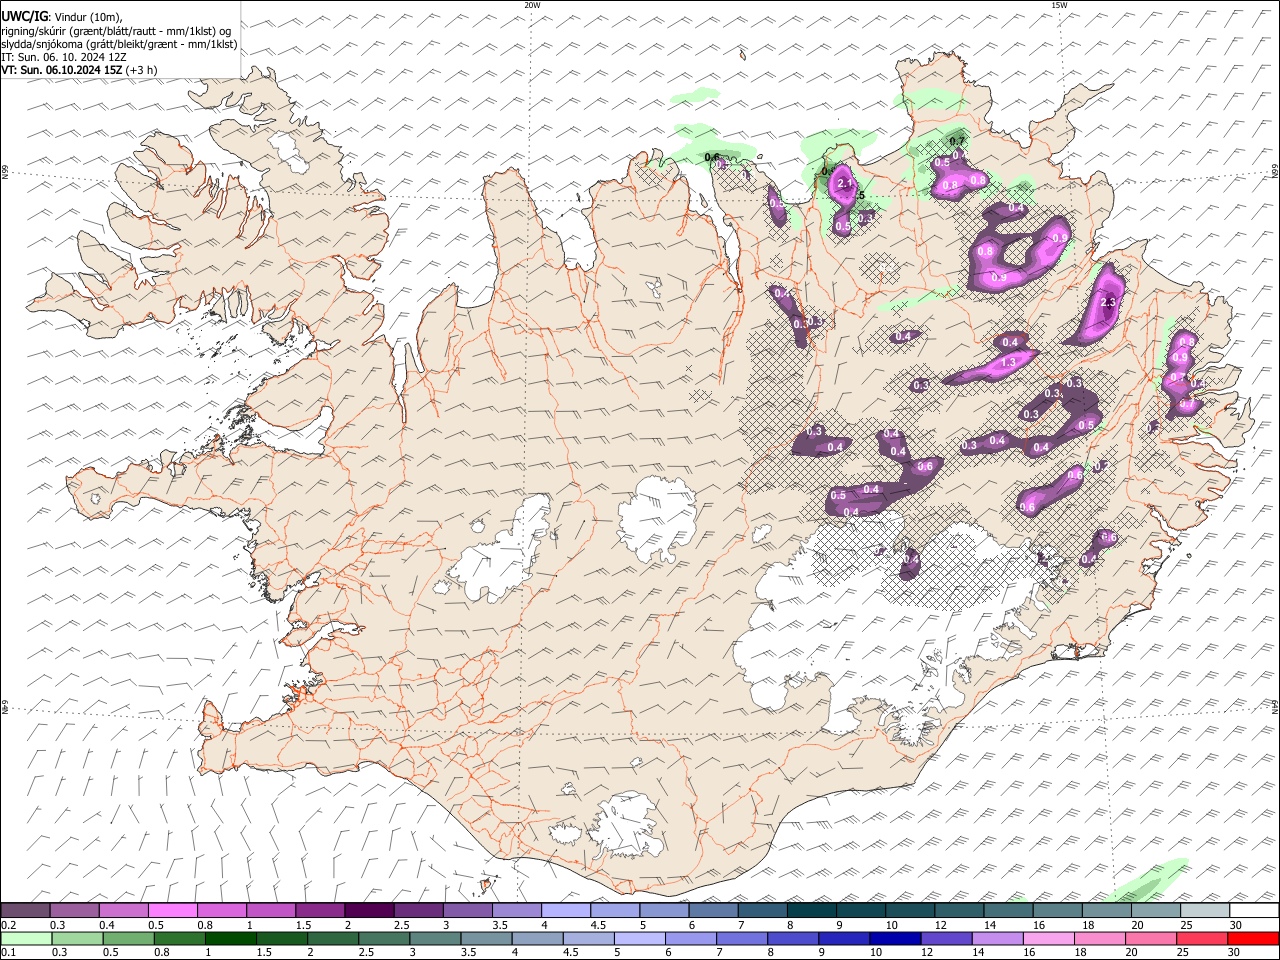Pick the palest green swatch labeled 0.1

(25, 938)
